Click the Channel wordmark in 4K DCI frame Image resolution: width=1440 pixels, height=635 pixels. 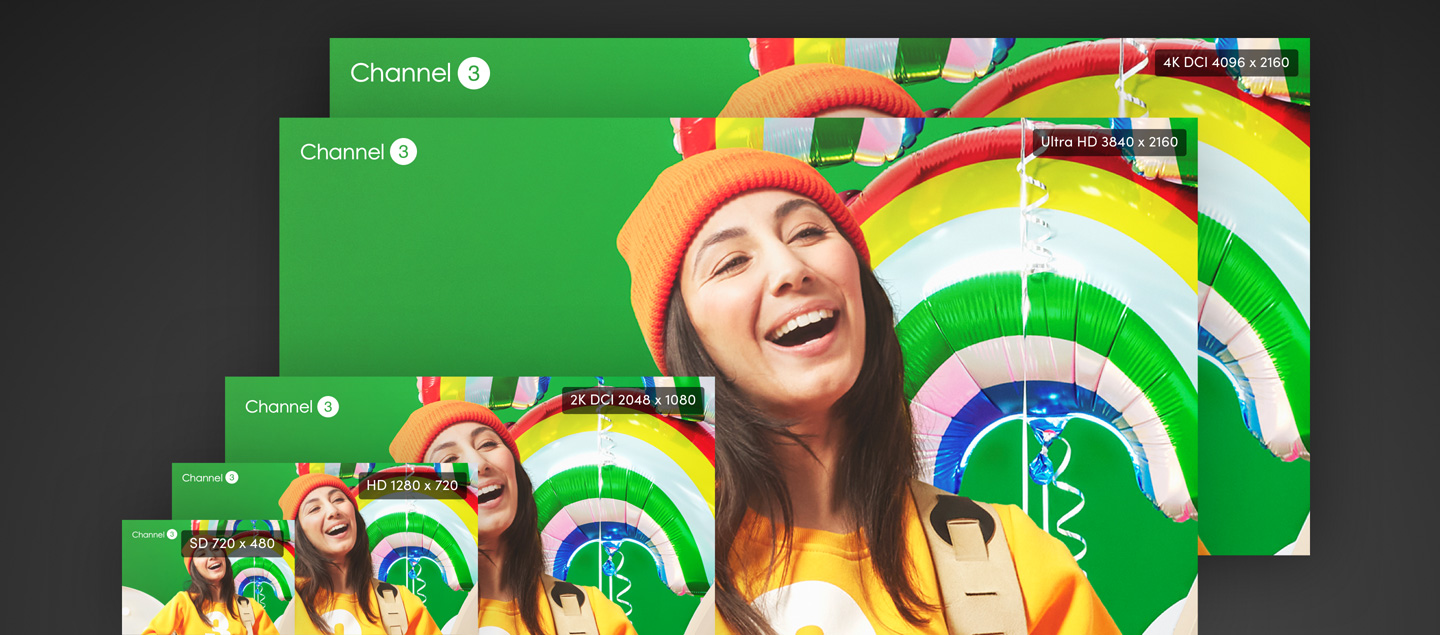click(400, 73)
